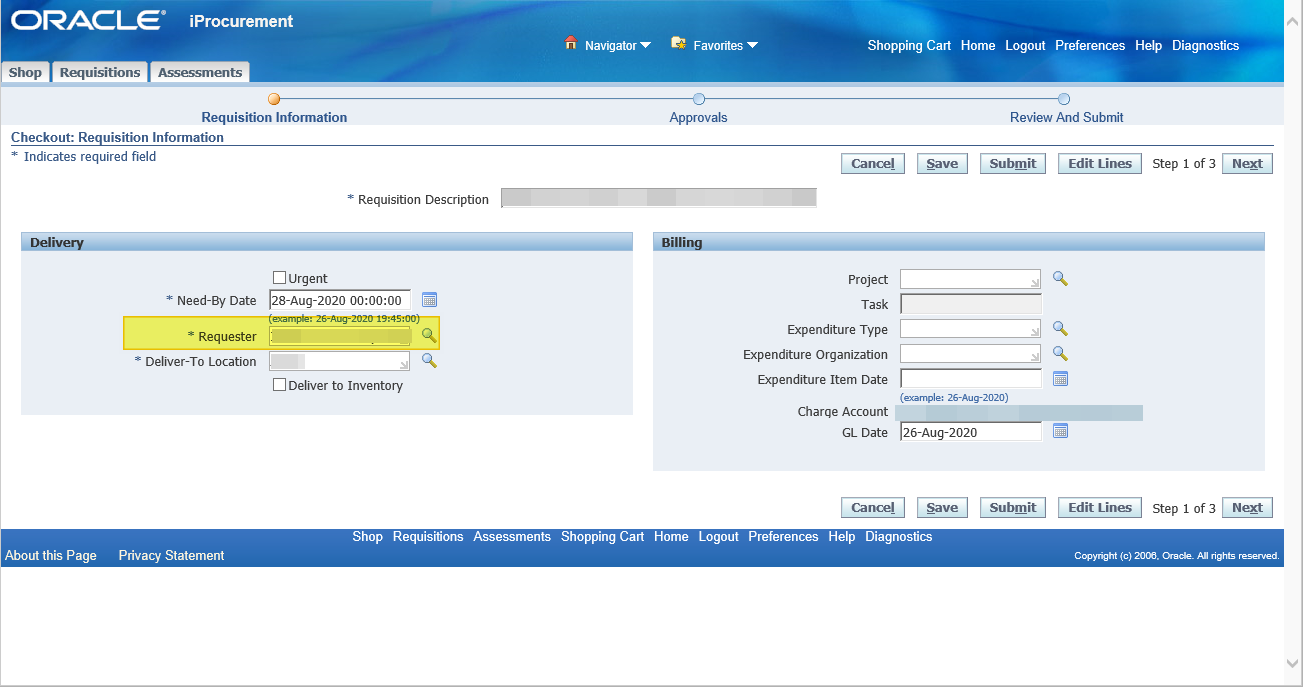Open Diagnostics in top header
1303x688 pixels.
coord(1205,45)
